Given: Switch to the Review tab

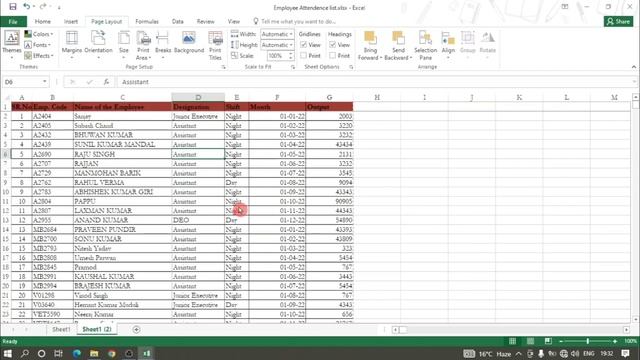Looking at the screenshot, I should coord(205,22).
